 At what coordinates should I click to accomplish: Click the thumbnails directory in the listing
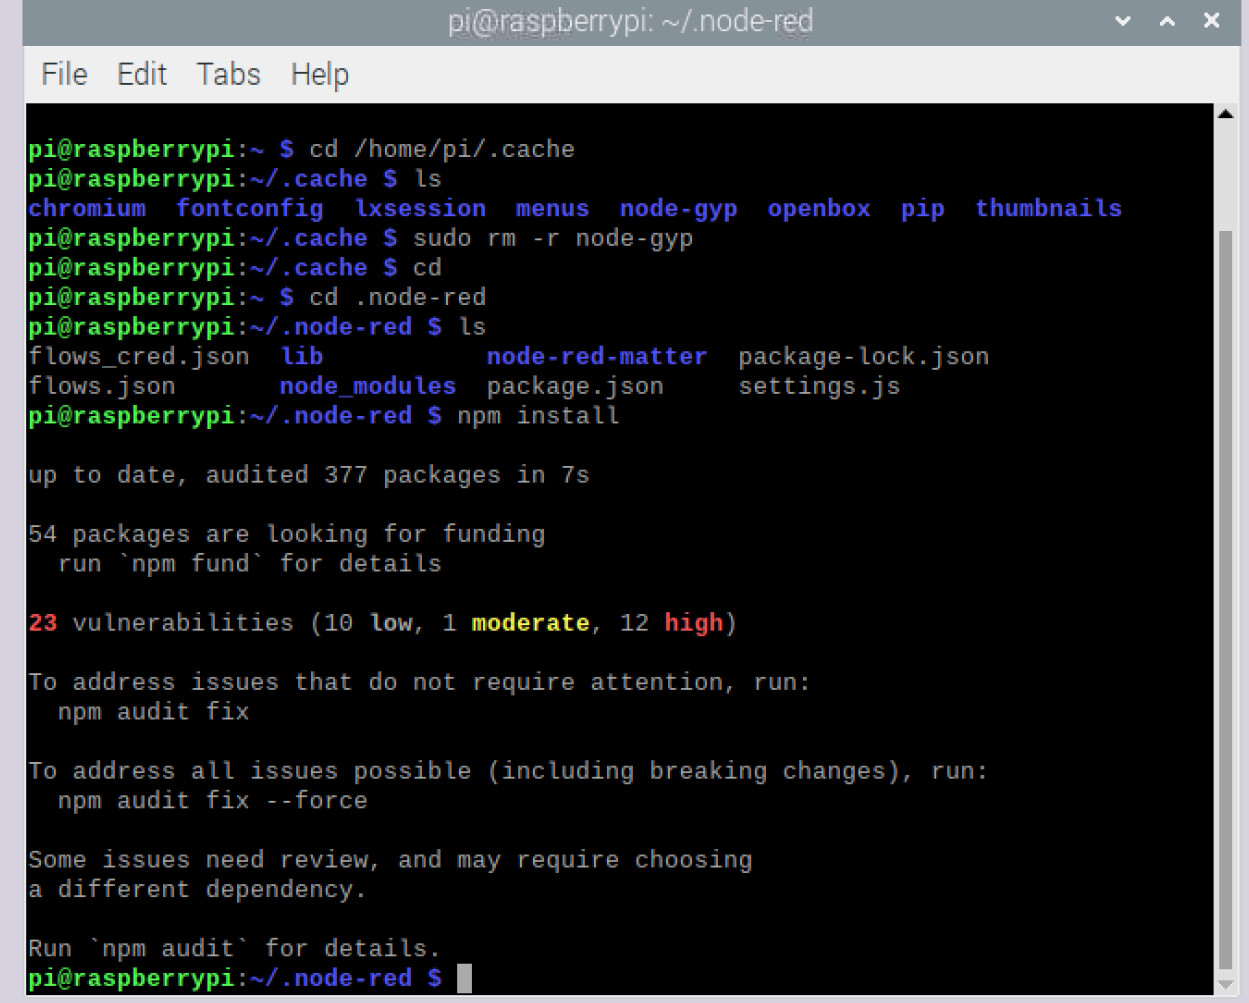(x=1048, y=209)
